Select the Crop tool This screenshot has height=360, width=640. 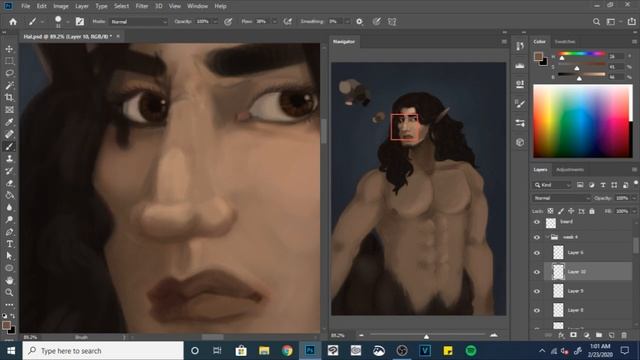pos(9,98)
